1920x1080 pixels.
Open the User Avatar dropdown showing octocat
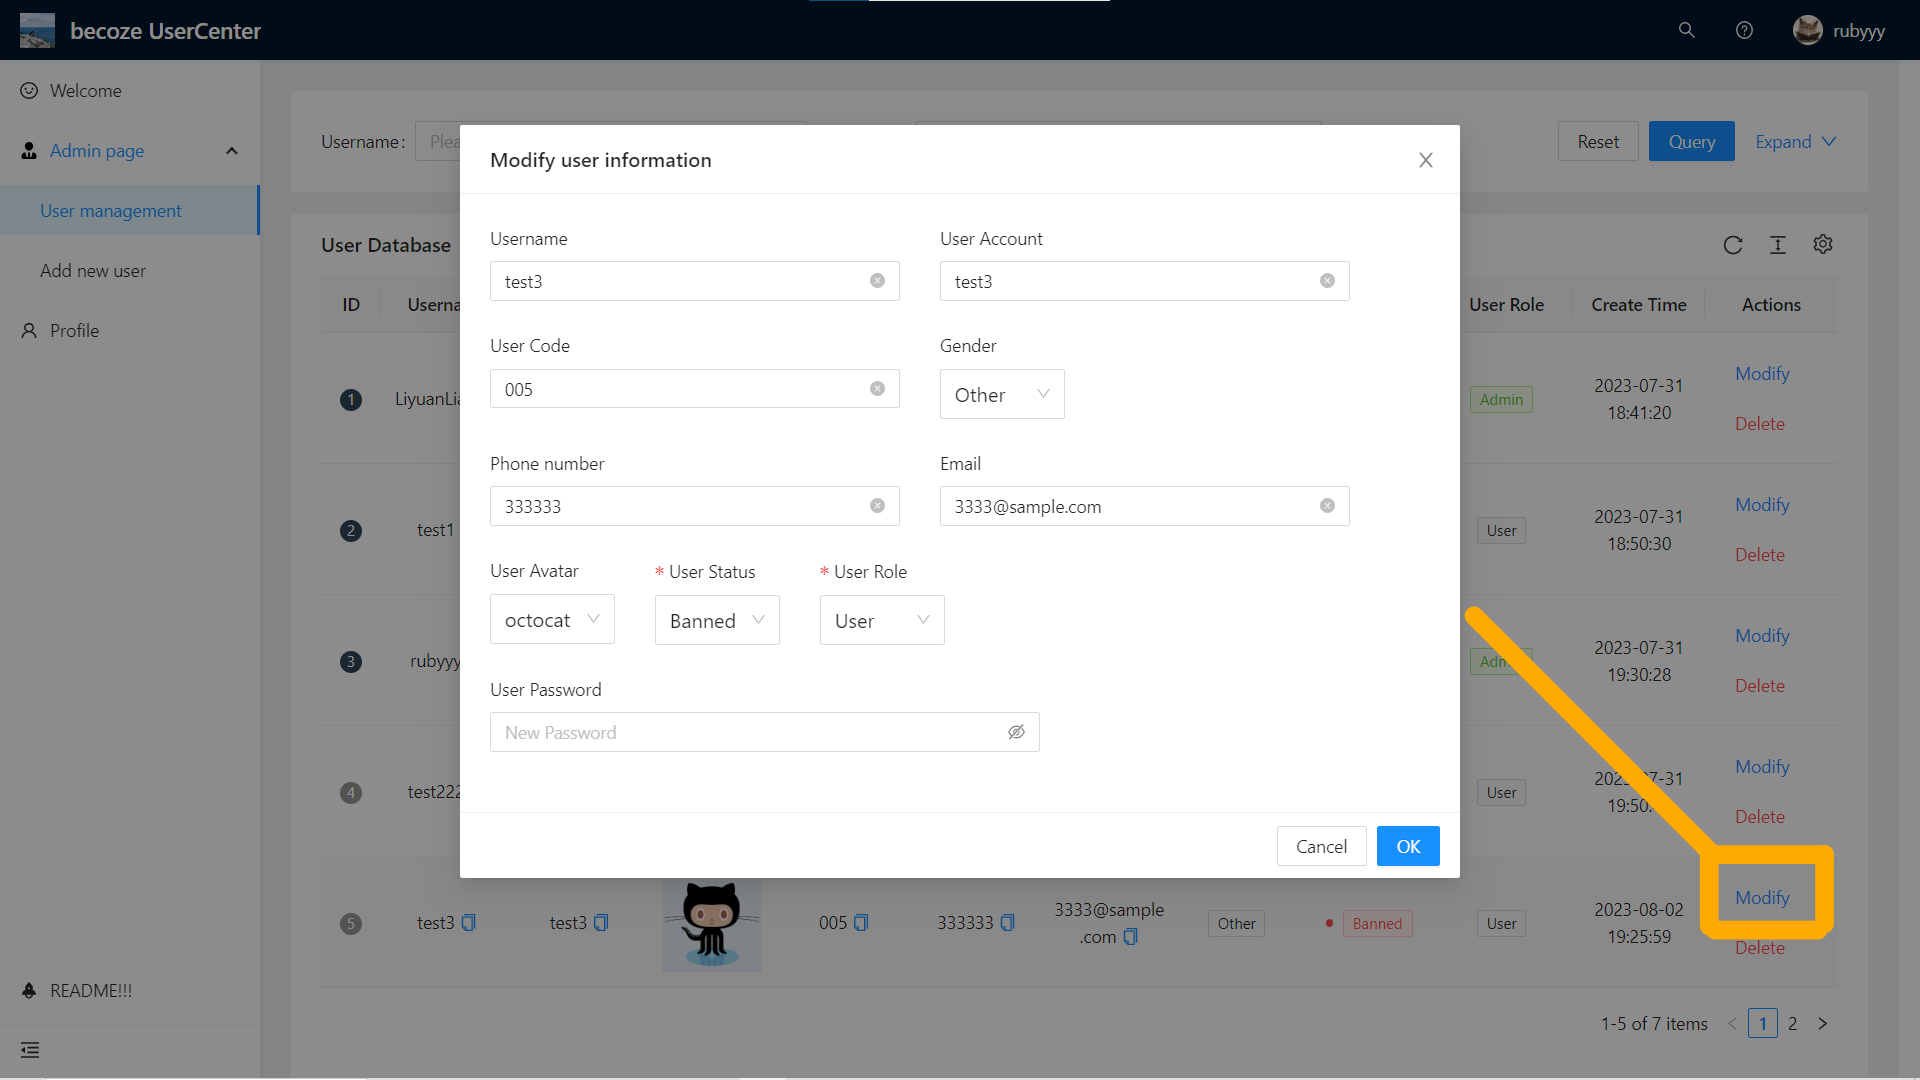click(x=552, y=619)
